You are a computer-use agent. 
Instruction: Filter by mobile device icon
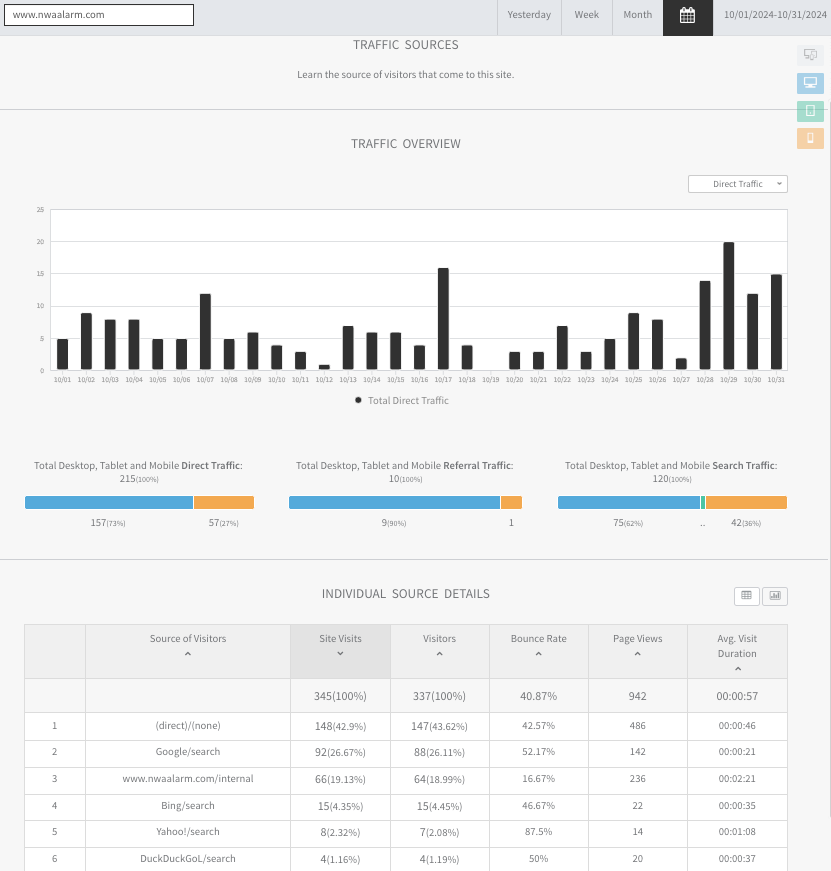tap(810, 138)
